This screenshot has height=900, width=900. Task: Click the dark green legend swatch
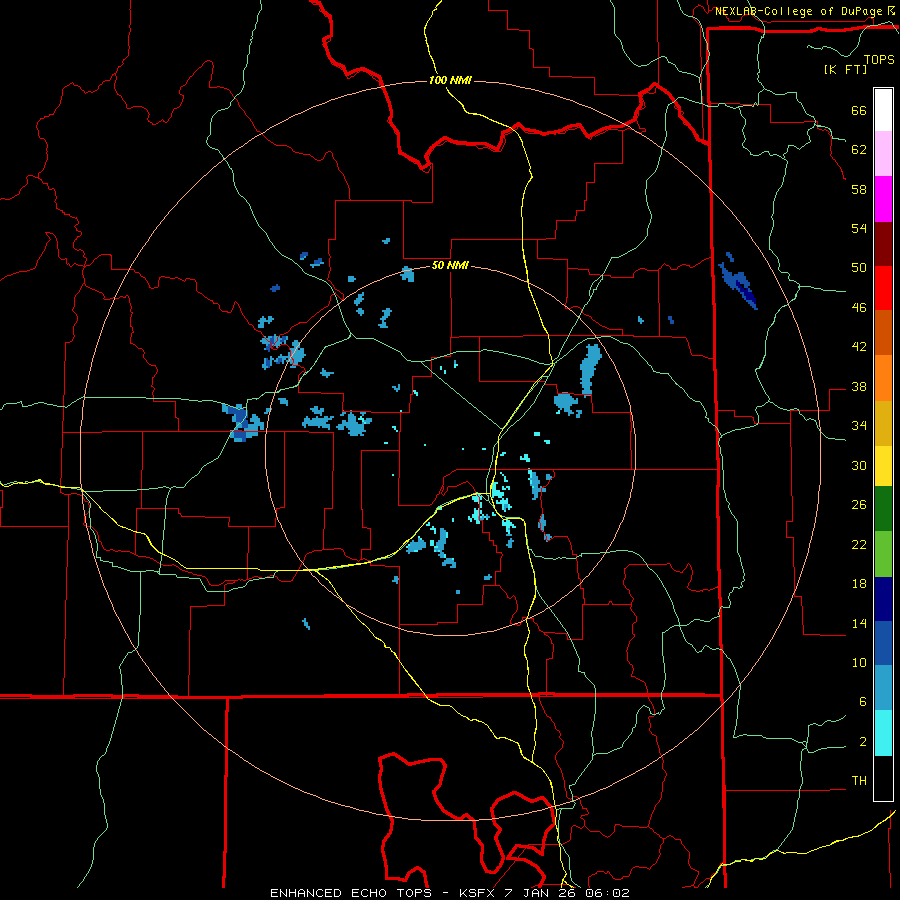(883, 509)
